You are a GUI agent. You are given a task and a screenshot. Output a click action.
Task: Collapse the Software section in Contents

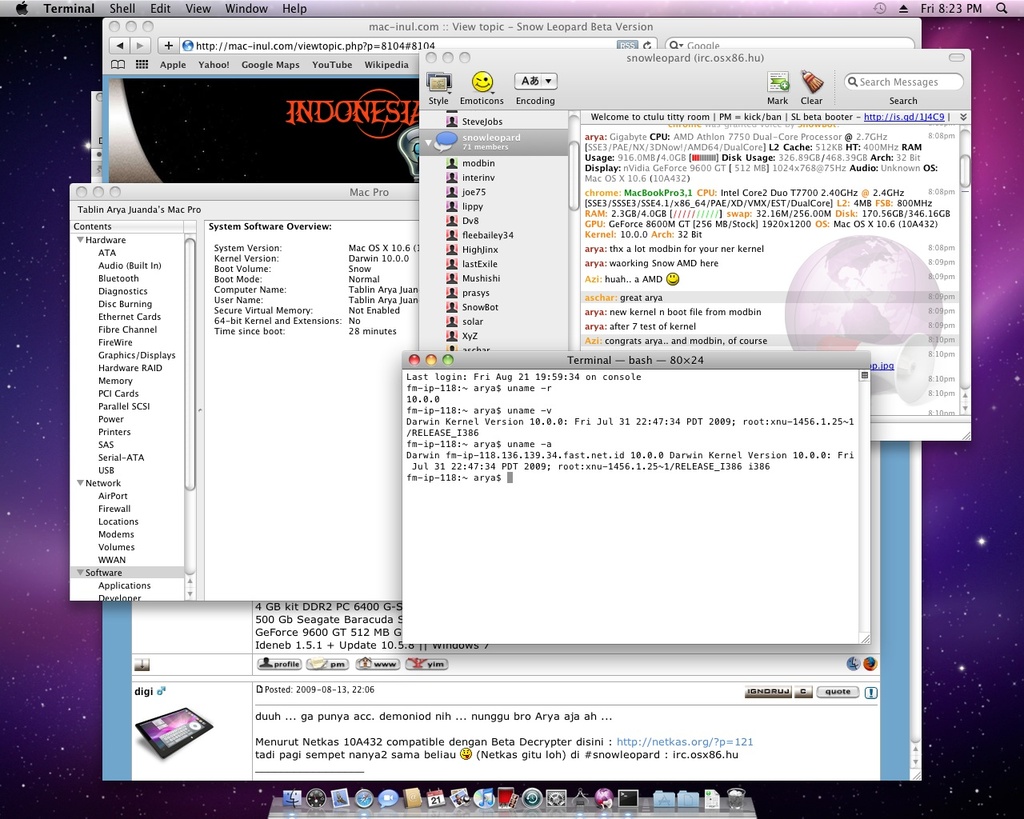tap(80, 572)
